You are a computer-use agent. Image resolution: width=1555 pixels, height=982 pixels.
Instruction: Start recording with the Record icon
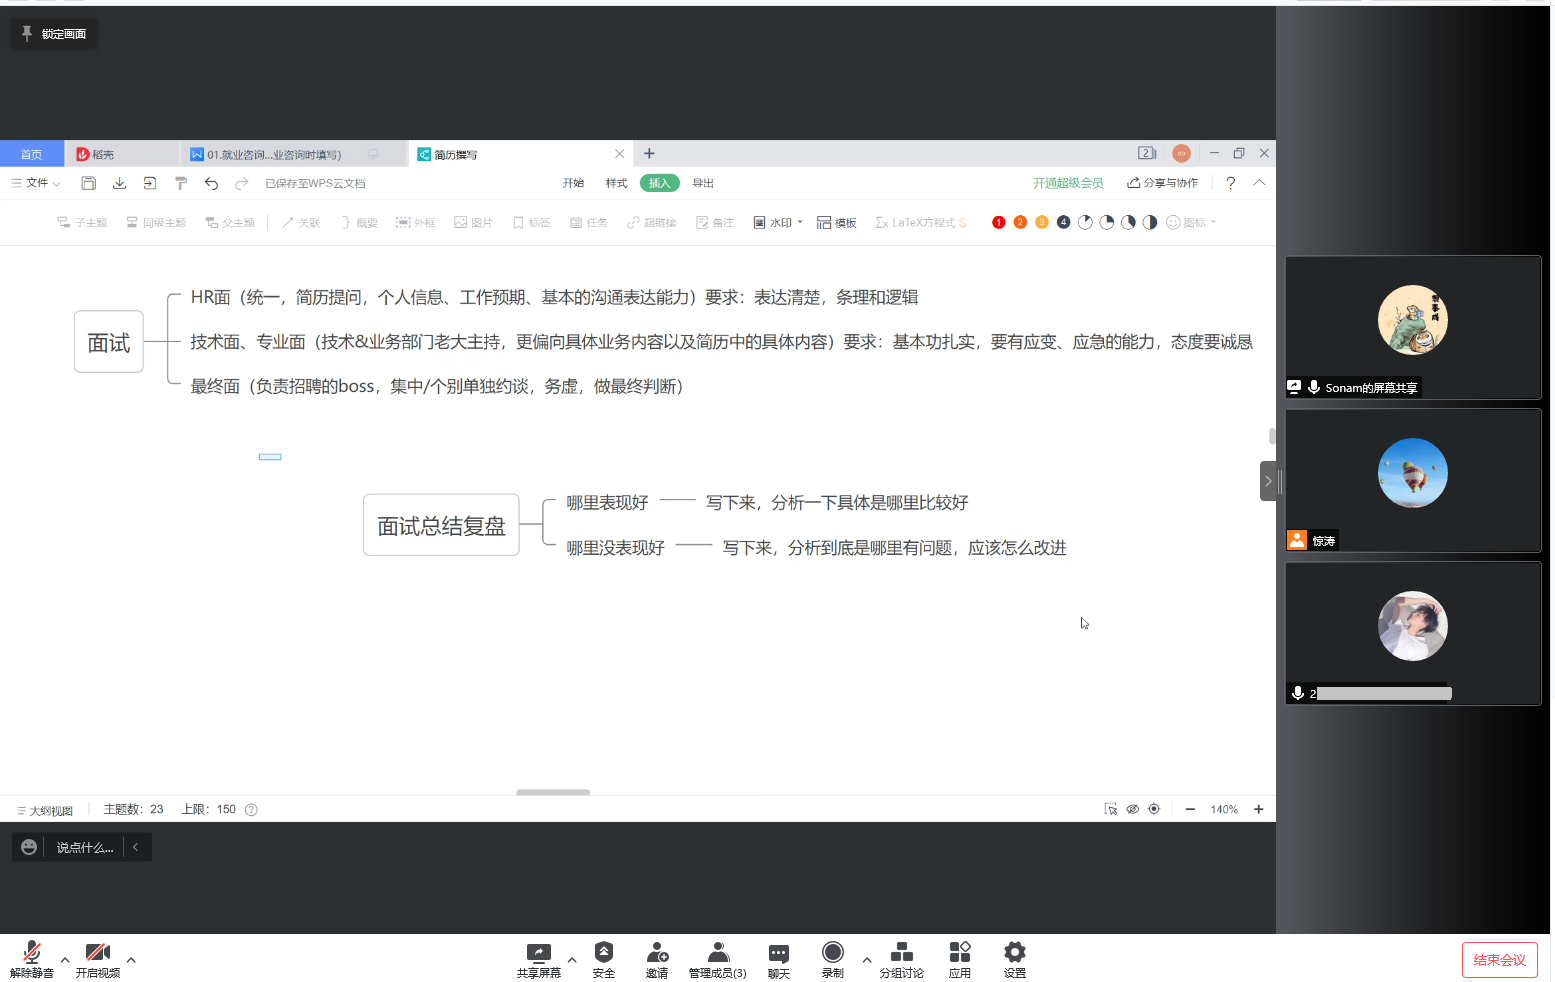832,952
